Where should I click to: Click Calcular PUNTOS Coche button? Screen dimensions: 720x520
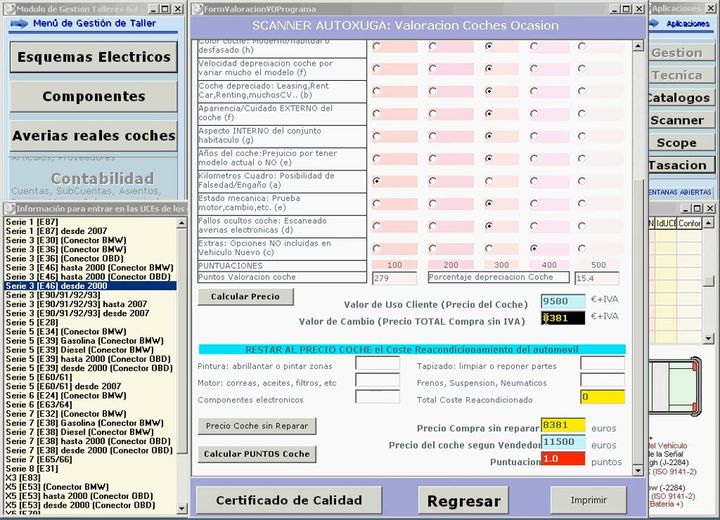[x=257, y=454]
